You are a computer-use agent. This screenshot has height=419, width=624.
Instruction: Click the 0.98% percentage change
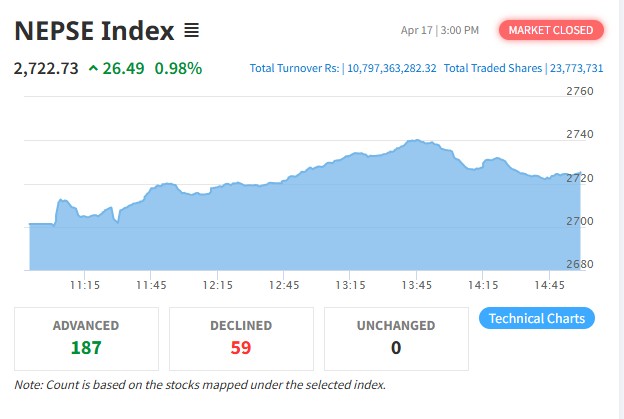(178, 68)
